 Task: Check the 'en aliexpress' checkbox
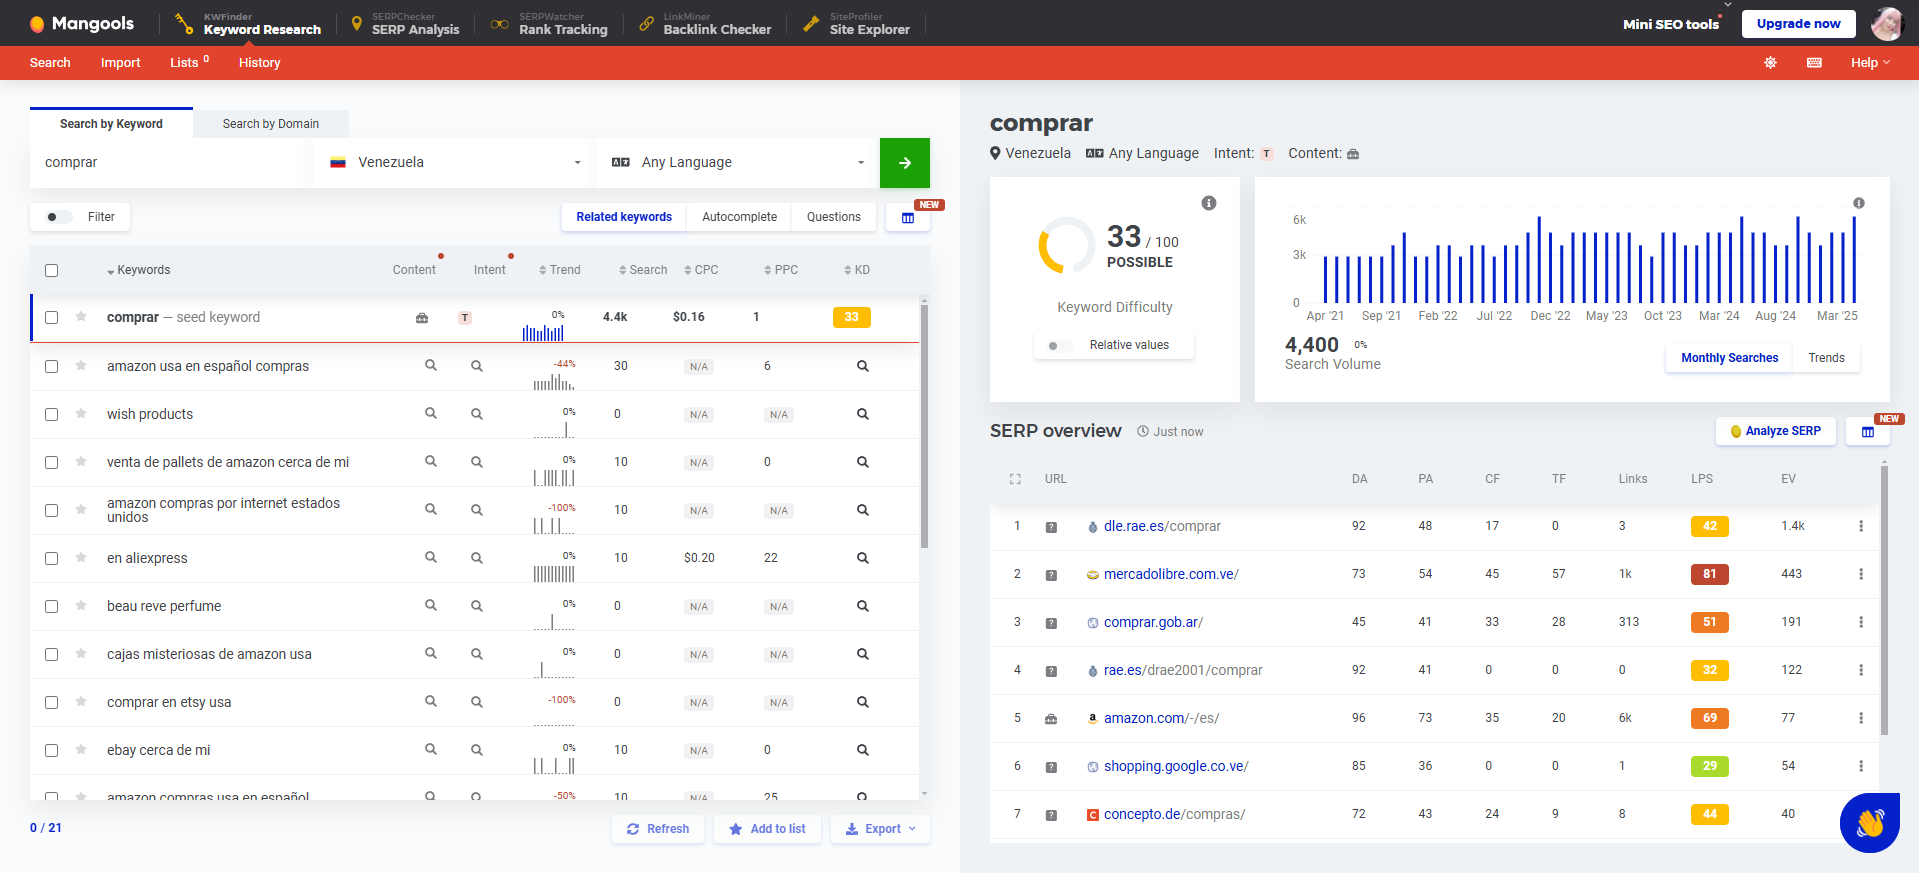click(52, 558)
